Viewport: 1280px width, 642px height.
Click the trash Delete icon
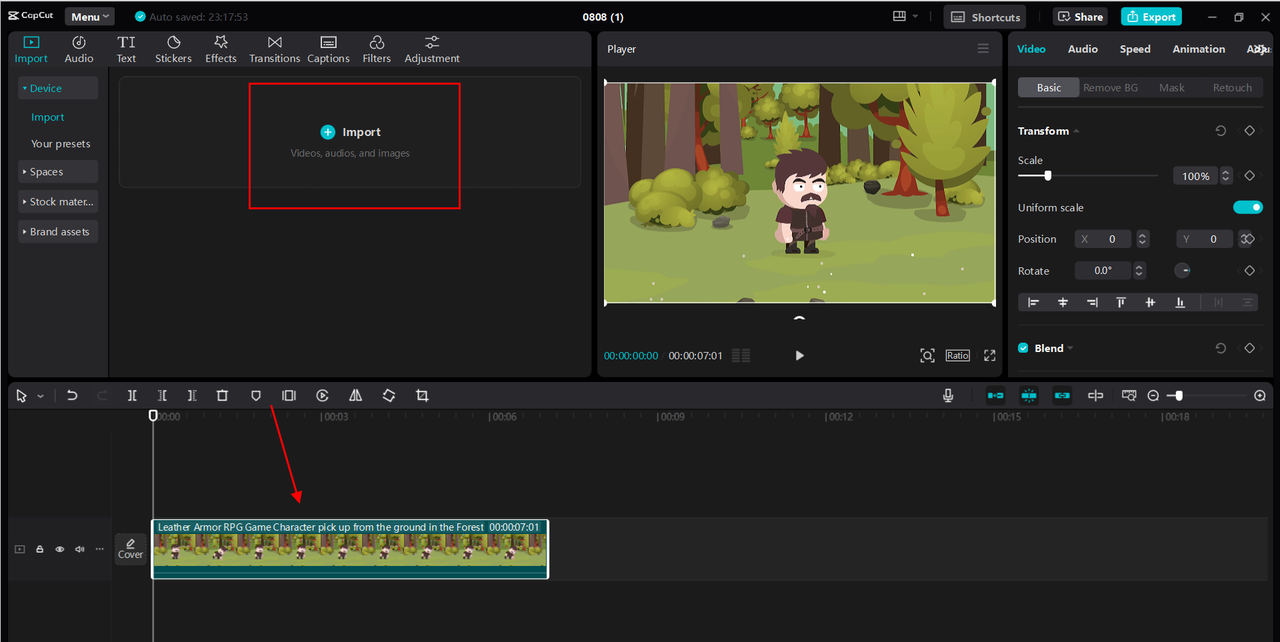tap(223, 396)
